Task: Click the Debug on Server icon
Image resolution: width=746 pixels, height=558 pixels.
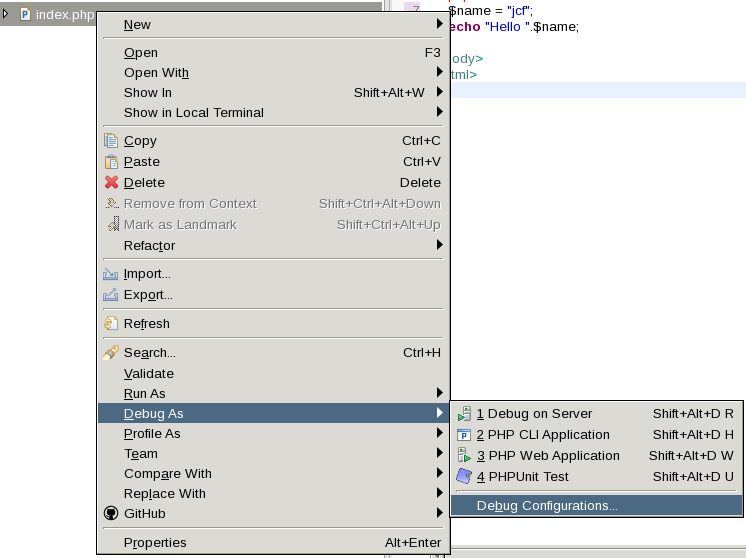Action: point(464,414)
